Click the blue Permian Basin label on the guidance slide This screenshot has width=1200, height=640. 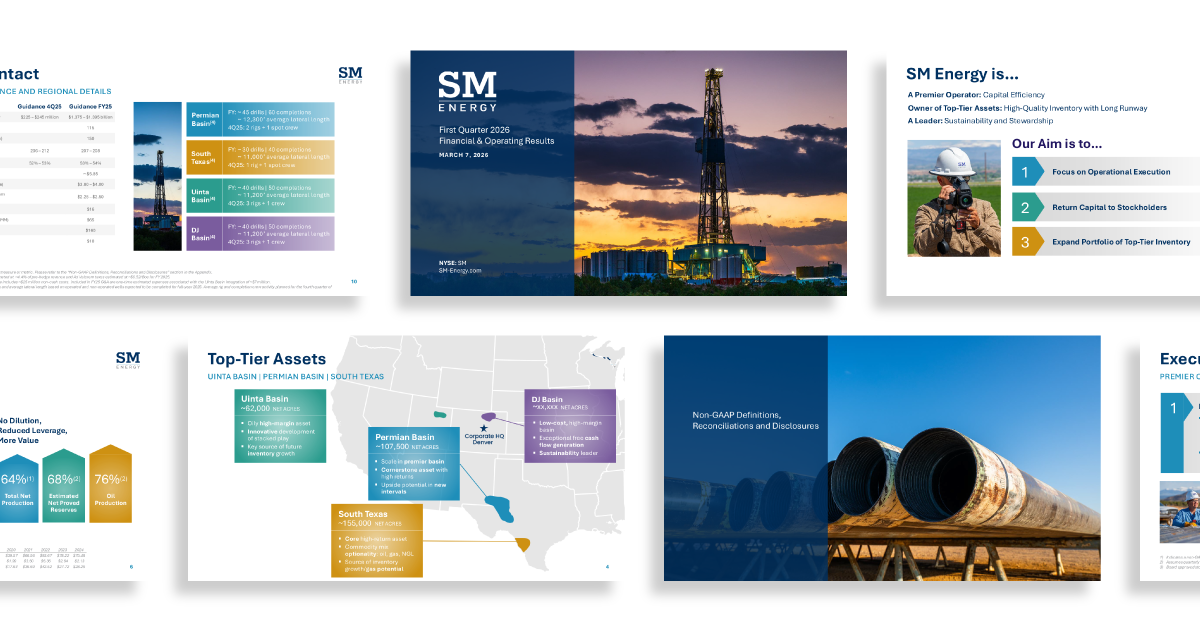point(205,119)
